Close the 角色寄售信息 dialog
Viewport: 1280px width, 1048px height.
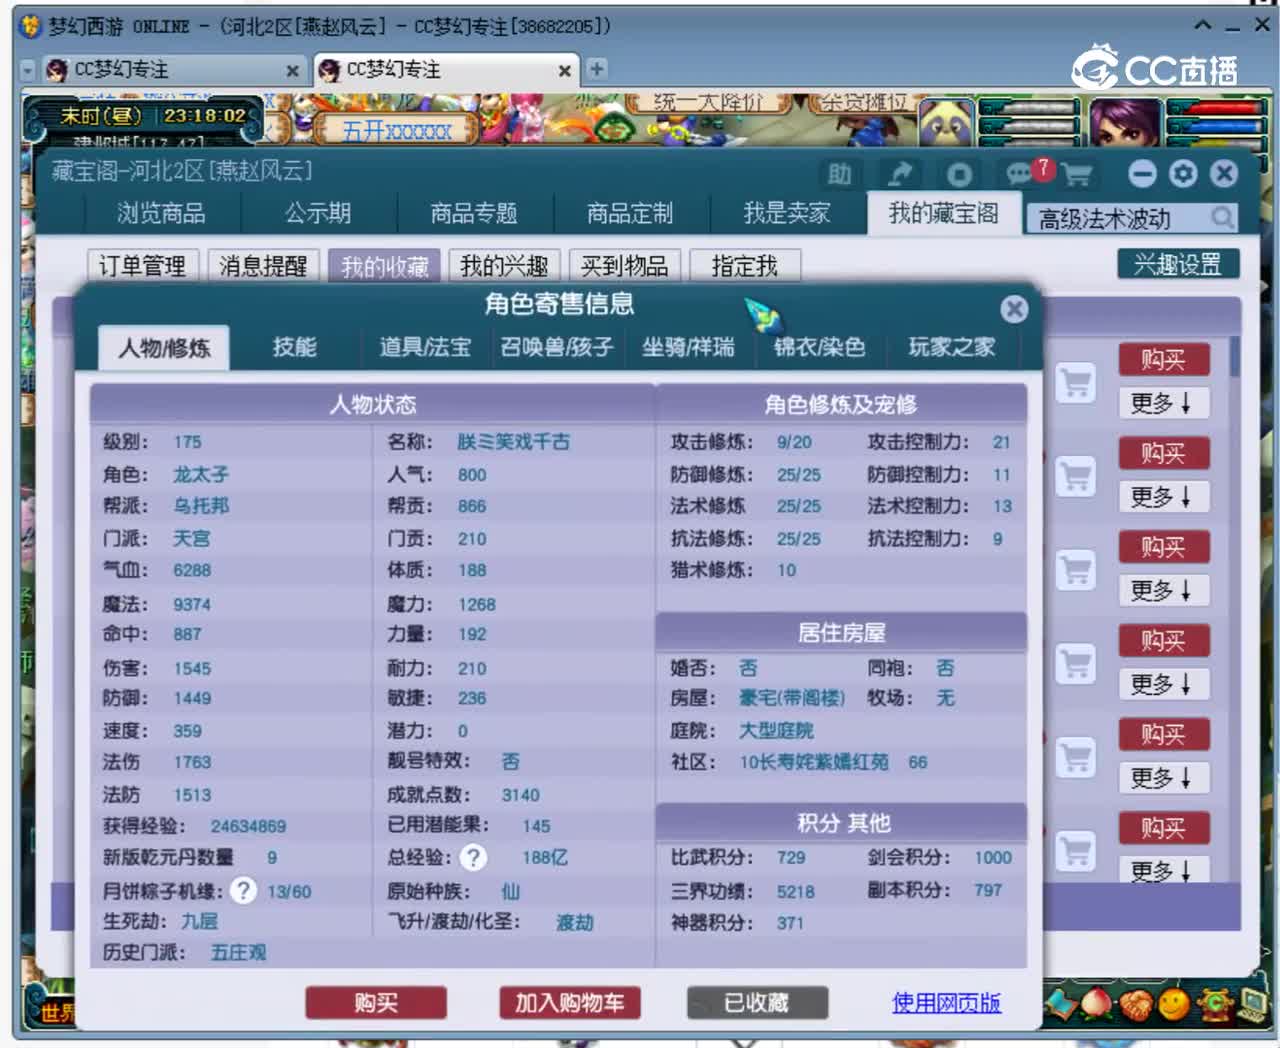pyautogui.click(x=1014, y=309)
